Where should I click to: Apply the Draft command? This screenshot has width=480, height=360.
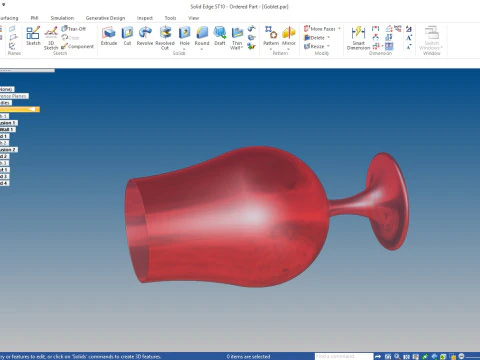220,36
